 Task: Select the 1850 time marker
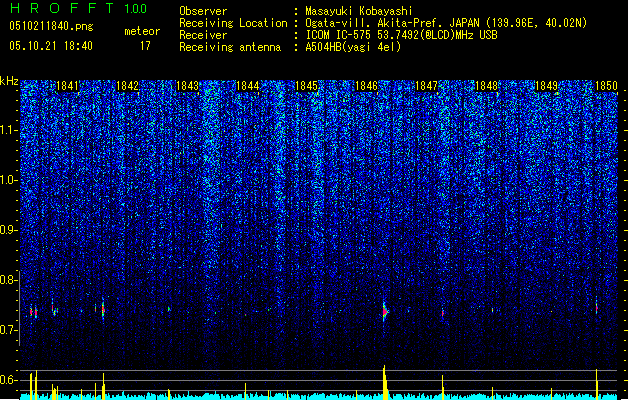click(x=606, y=86)
